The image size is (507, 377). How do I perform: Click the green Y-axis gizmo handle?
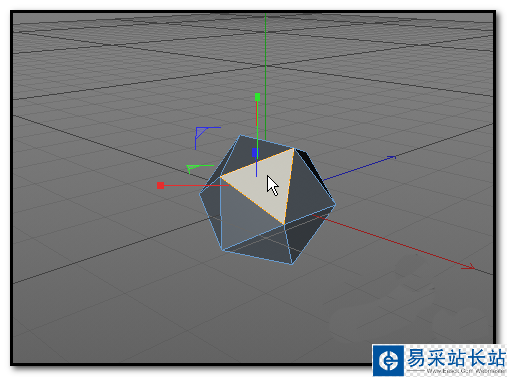tap(257, 97)
